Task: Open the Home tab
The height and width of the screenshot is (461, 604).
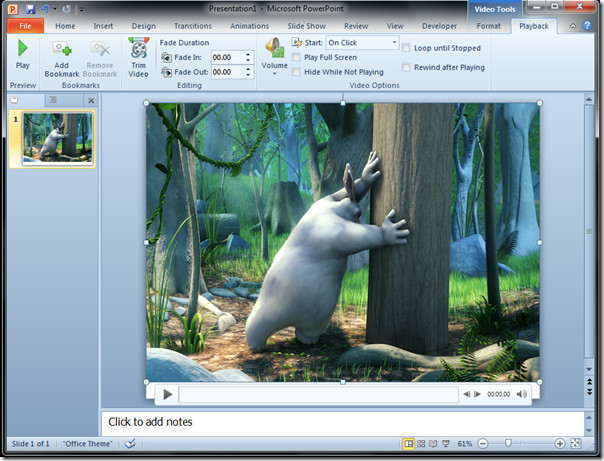Action: (65, 26)
